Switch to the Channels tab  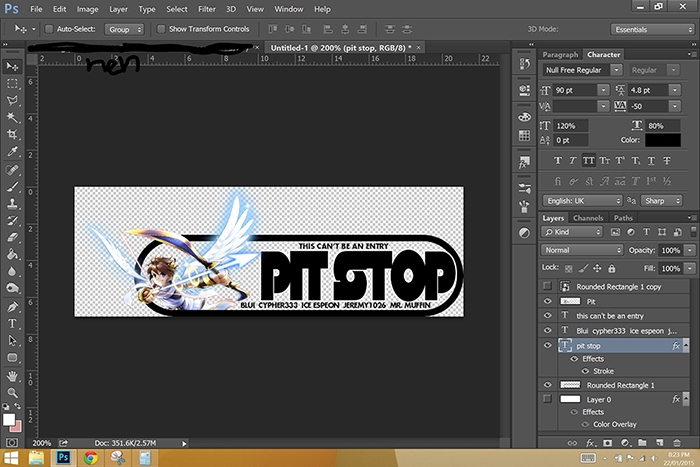click(588, 218)
